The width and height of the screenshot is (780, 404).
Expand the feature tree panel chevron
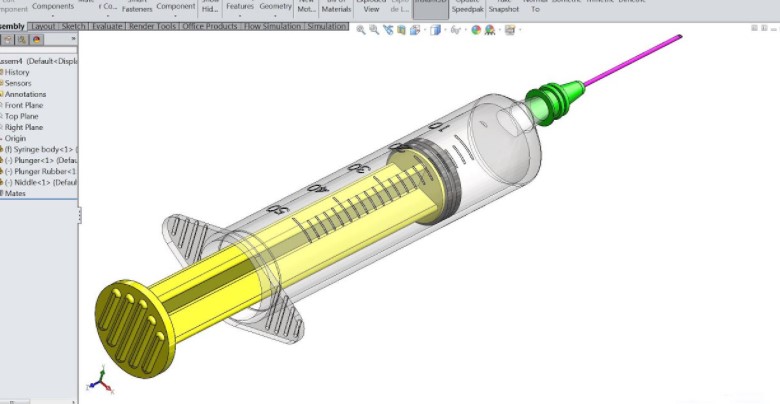(x=75, y=40)
